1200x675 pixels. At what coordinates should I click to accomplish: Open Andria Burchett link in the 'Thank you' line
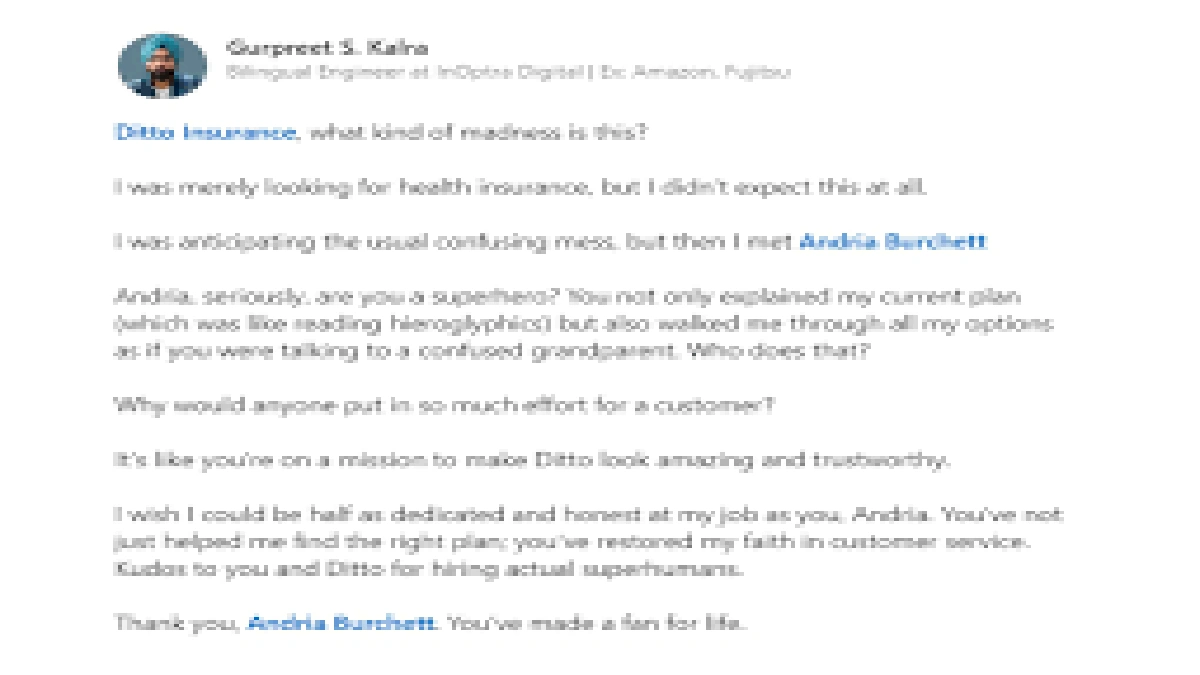pyautogui.click(x=341, y=624)
